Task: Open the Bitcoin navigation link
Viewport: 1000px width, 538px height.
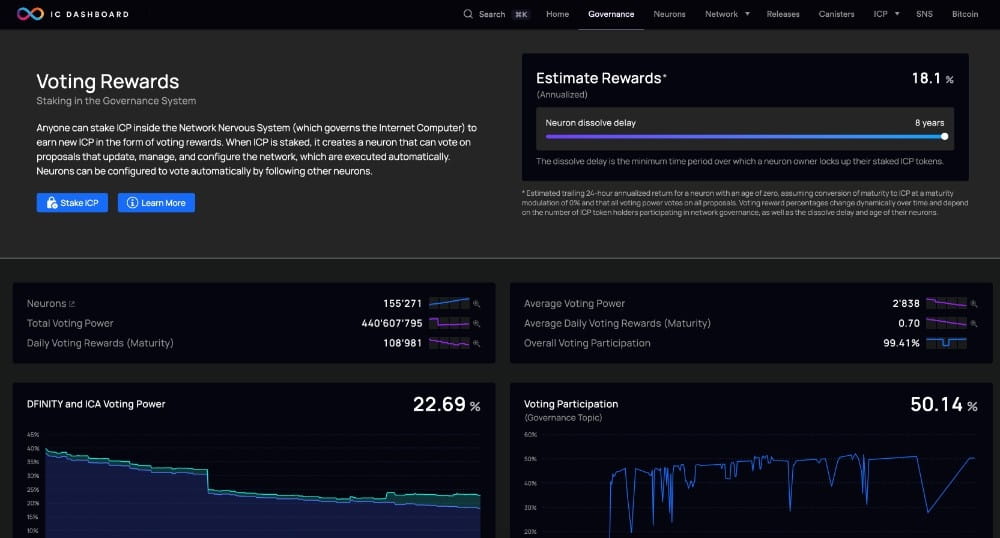Action: 965,14
